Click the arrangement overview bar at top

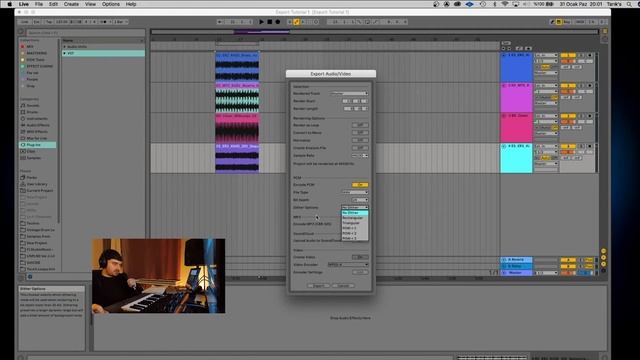tap(374, 31)
